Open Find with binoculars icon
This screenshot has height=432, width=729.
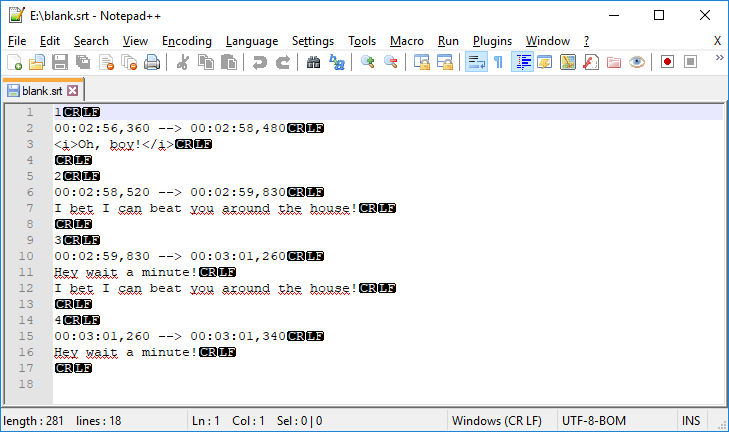[x=313, y=62]
